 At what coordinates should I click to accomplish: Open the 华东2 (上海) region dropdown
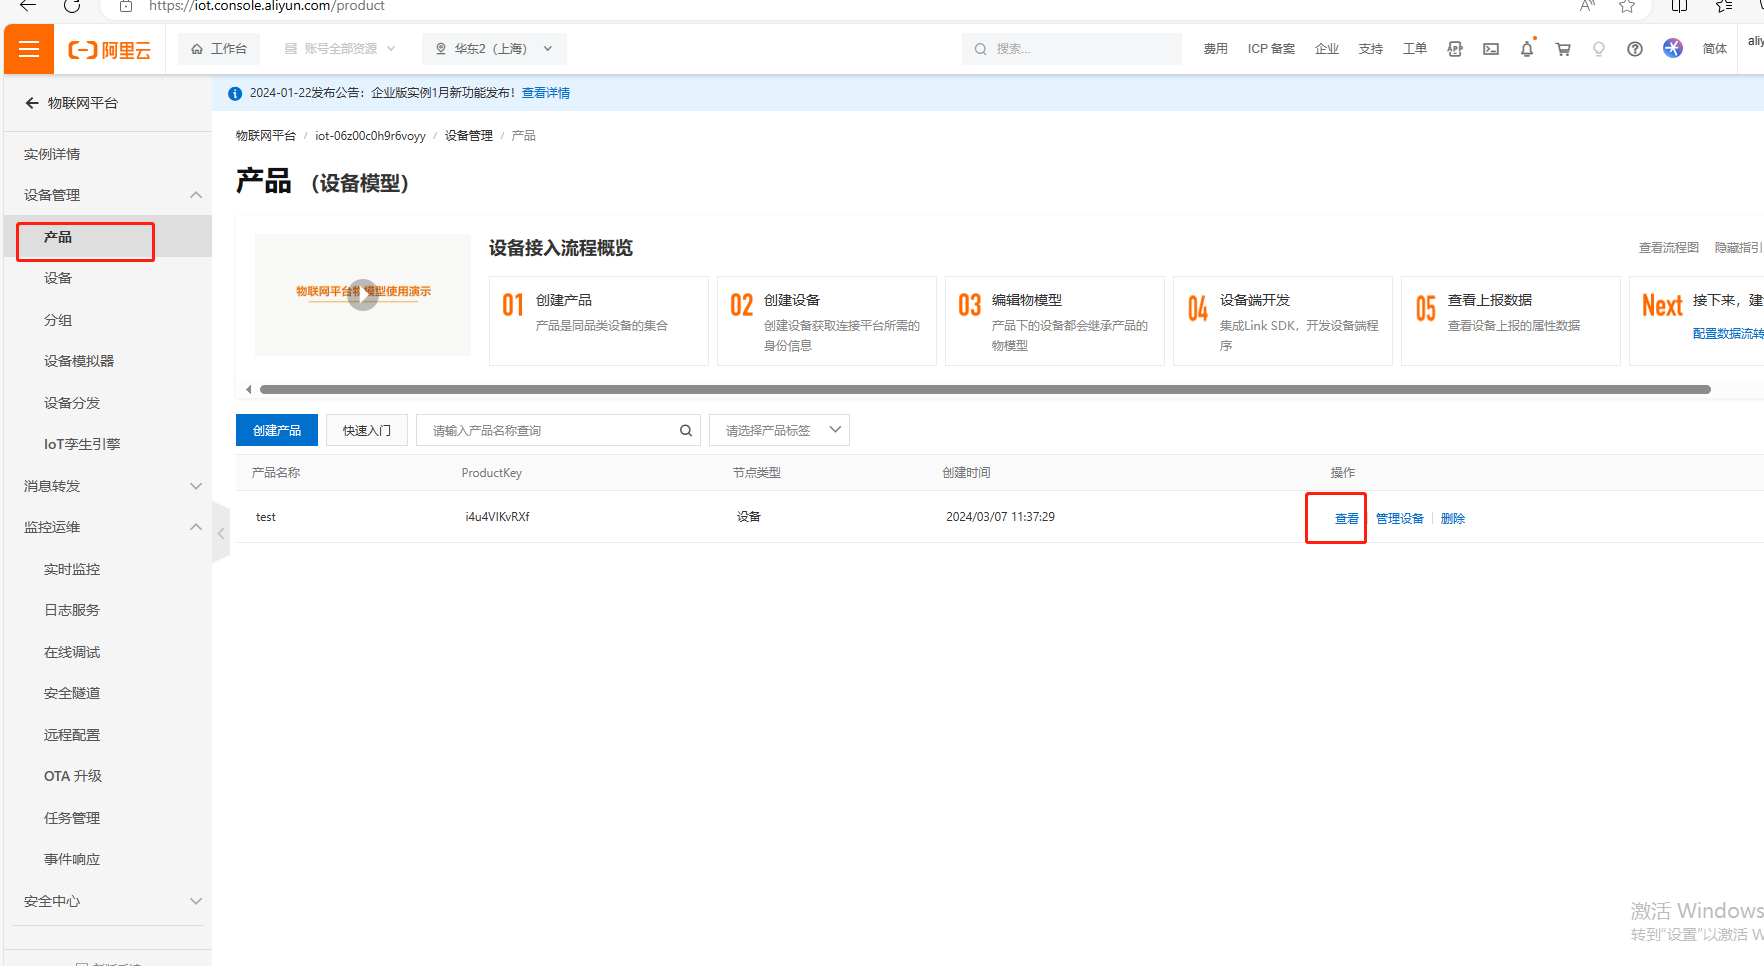point(494,49)
